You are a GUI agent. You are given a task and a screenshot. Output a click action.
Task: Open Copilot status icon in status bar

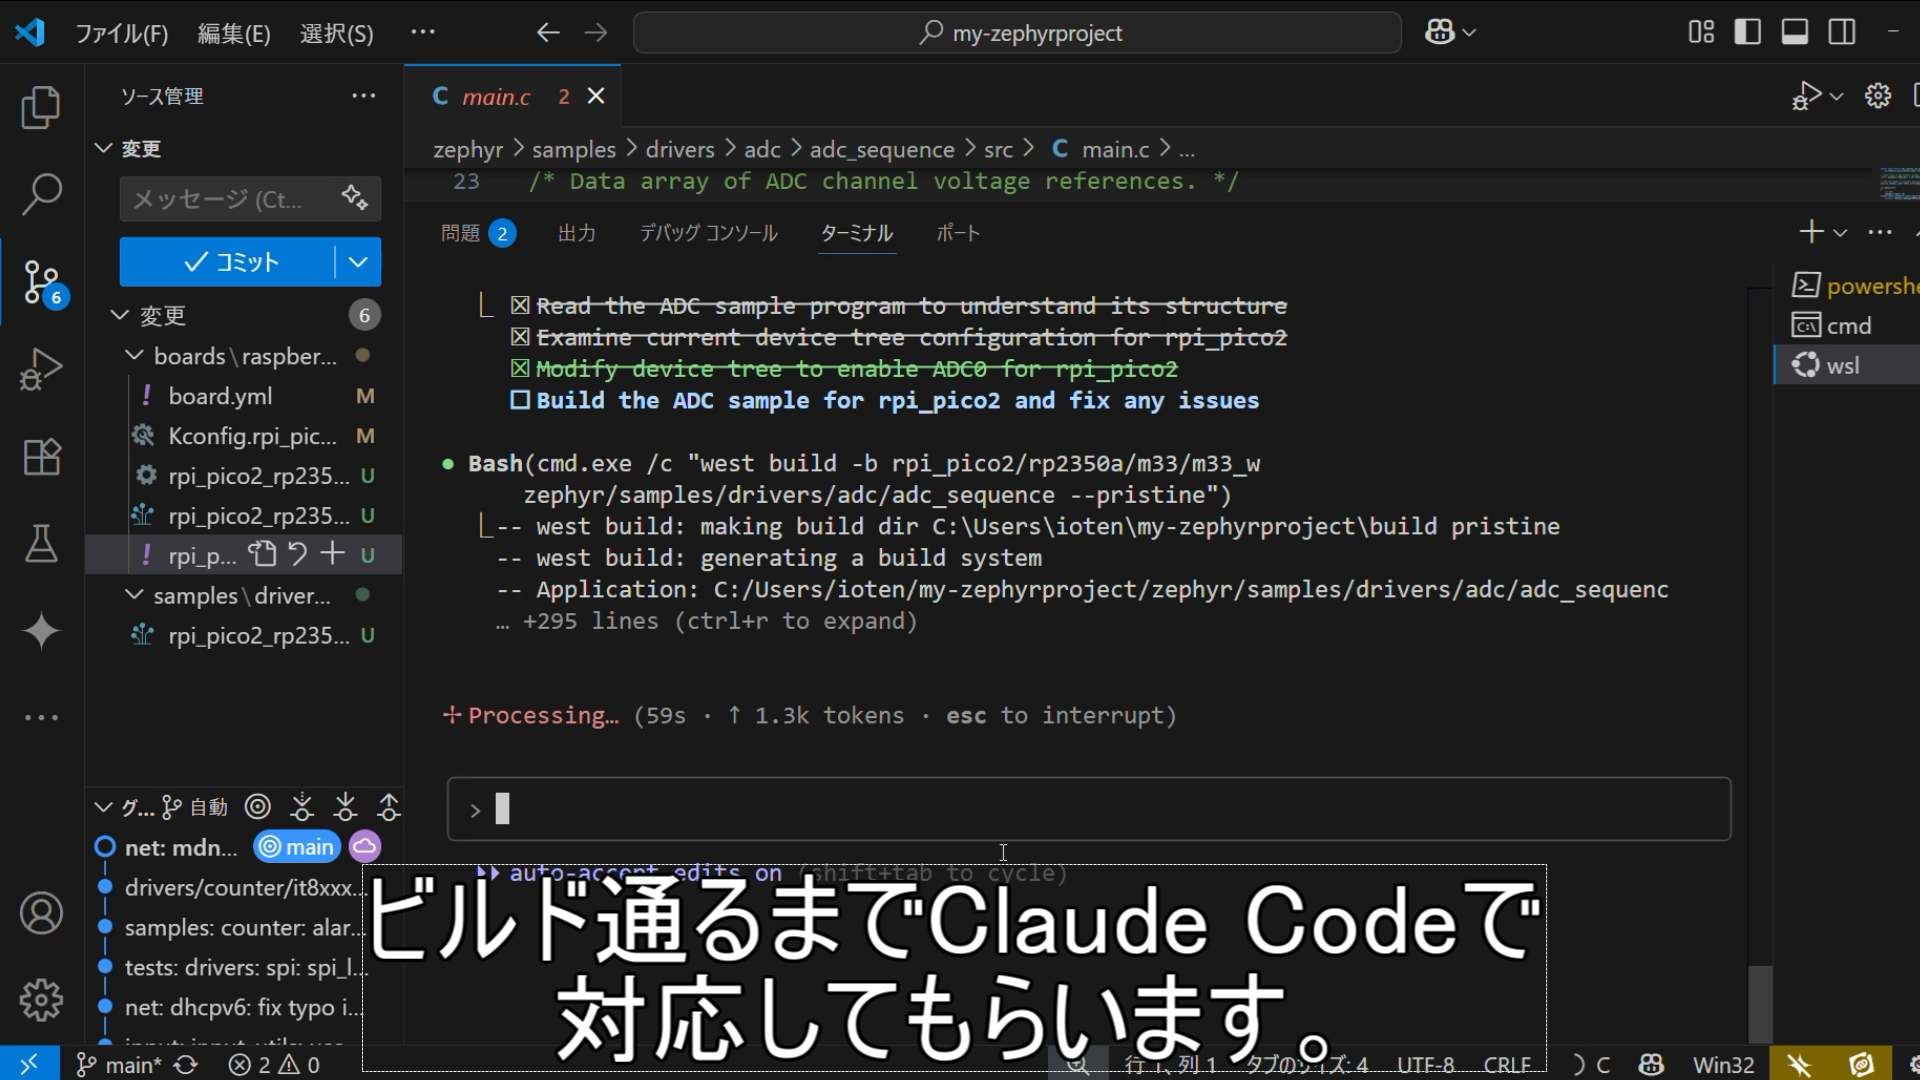pos(1651,1065)
